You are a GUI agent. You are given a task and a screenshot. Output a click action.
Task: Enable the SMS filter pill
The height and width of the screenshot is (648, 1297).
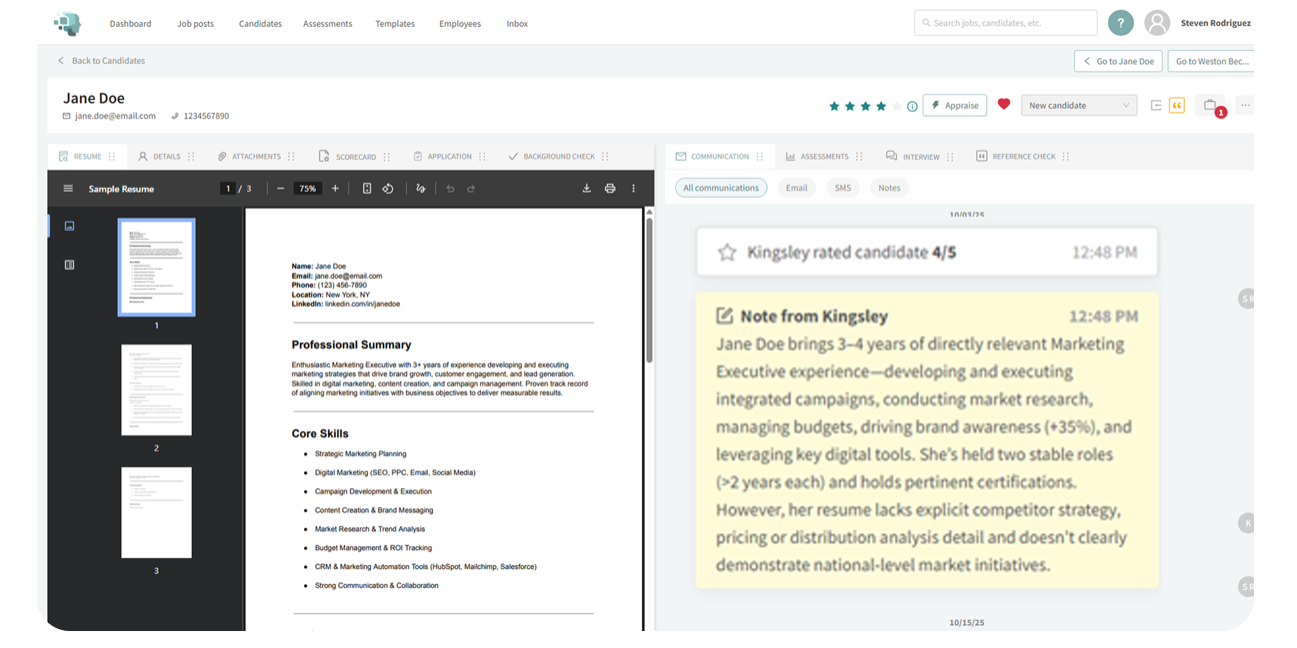842,187
